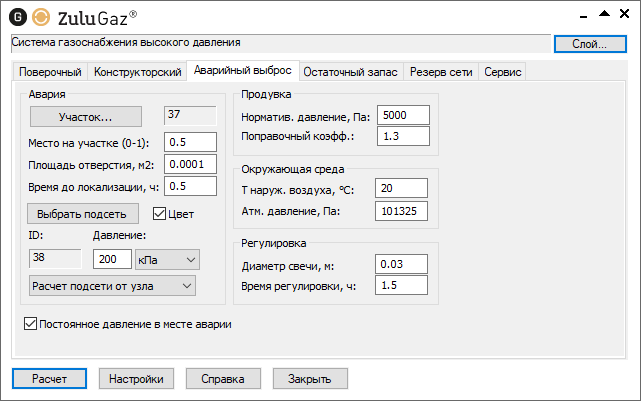Click the layer name field at the top
This screenshot has height=401, width=641.
tap(281, 43)
